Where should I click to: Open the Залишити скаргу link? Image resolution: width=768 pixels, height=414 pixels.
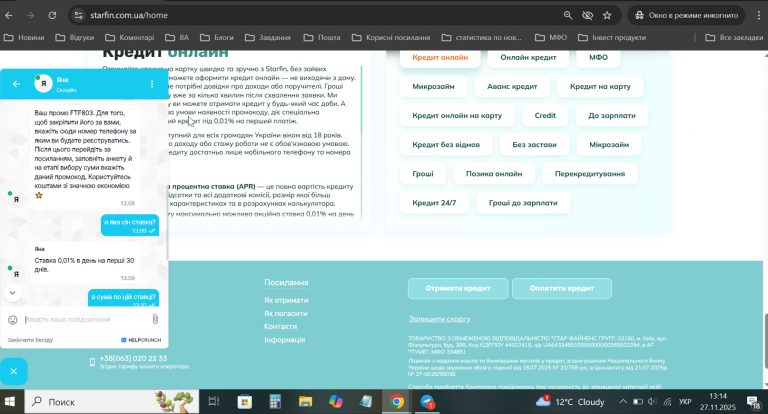(439, 319)
